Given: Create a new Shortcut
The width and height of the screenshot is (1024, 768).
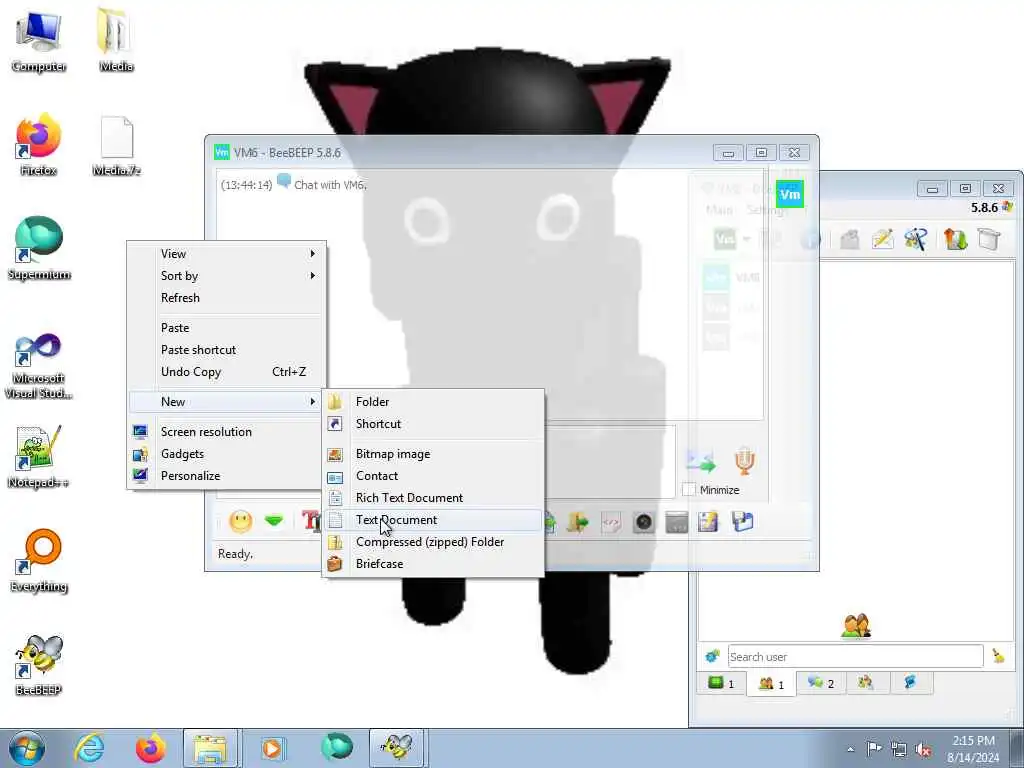Looking at the screenshot, I should pos(433,424).
